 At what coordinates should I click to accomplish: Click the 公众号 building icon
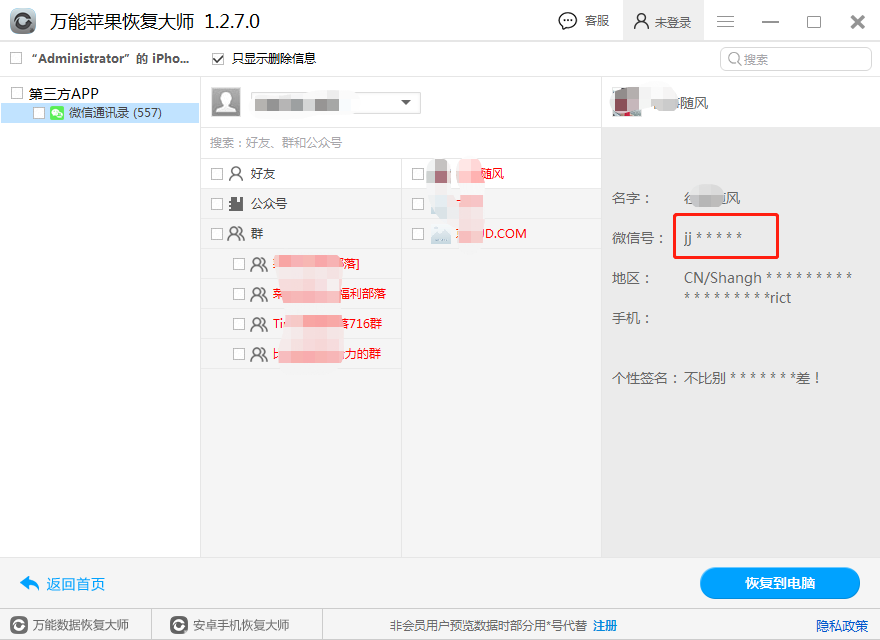(236, 203)
